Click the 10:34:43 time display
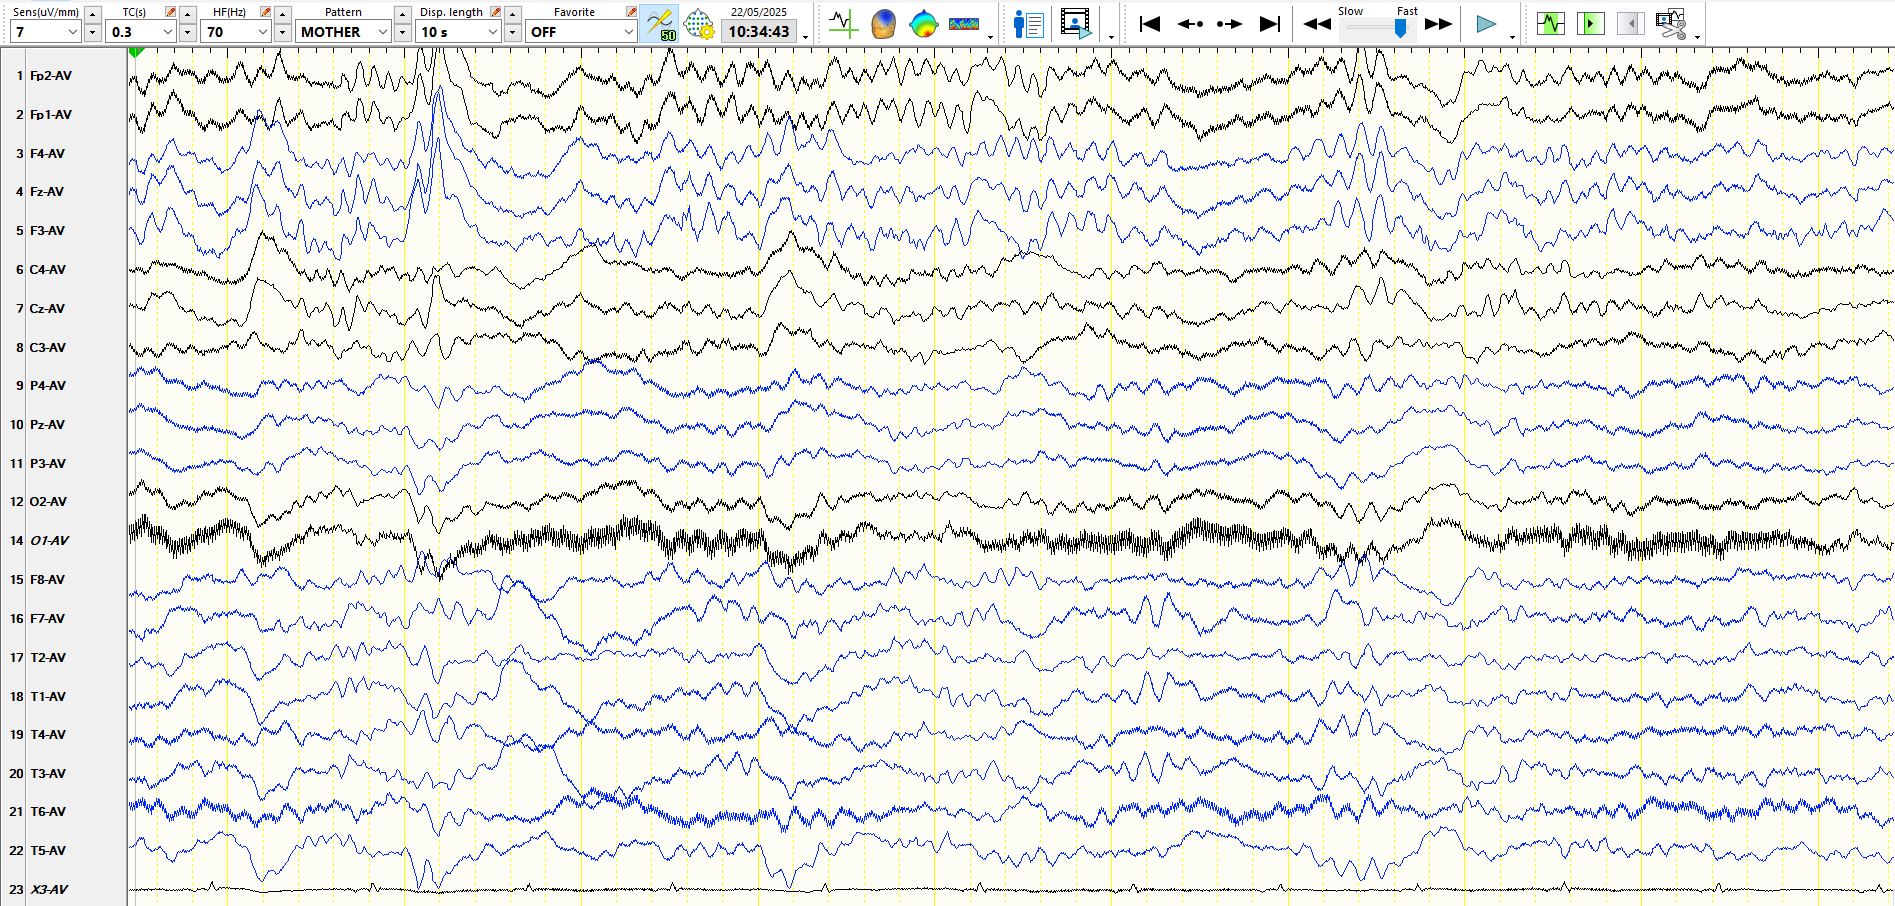Viewport: 1895px width, 906px height. point(759,32)
